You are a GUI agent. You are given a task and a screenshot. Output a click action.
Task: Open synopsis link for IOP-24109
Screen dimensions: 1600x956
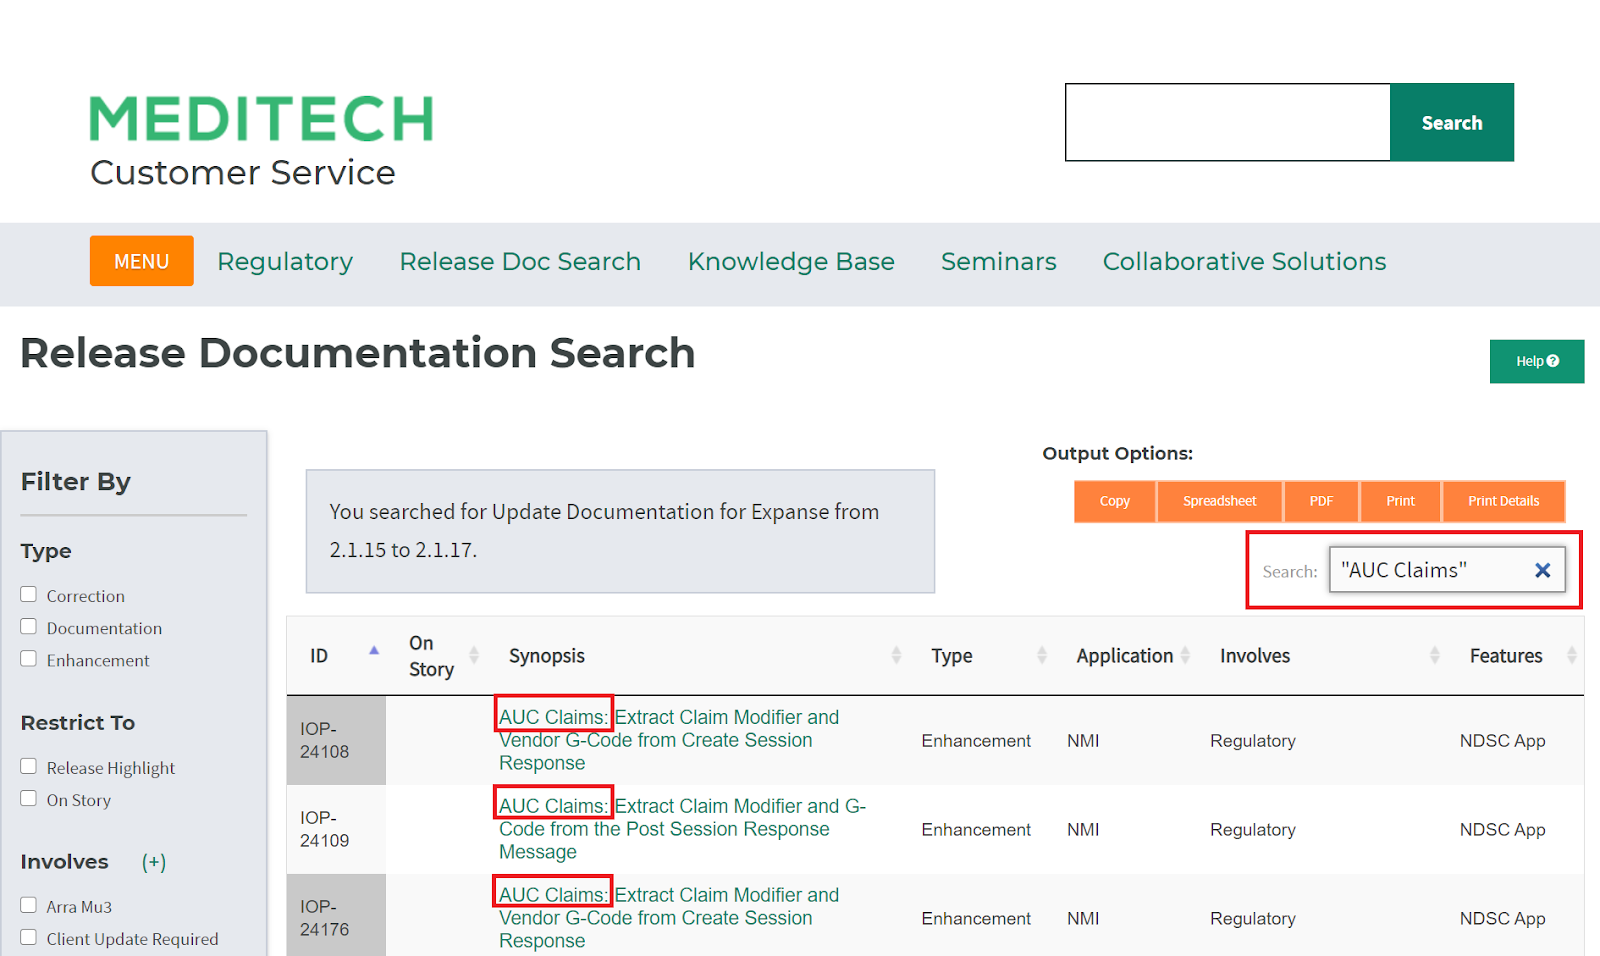(x=682, y=829)
